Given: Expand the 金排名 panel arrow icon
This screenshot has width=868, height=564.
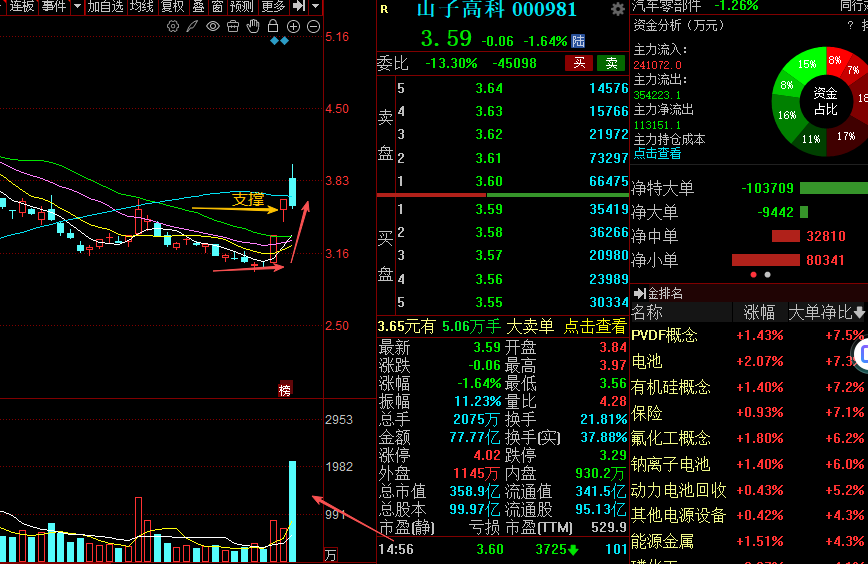Looking at the screenshot, I should tap(639, 293).
